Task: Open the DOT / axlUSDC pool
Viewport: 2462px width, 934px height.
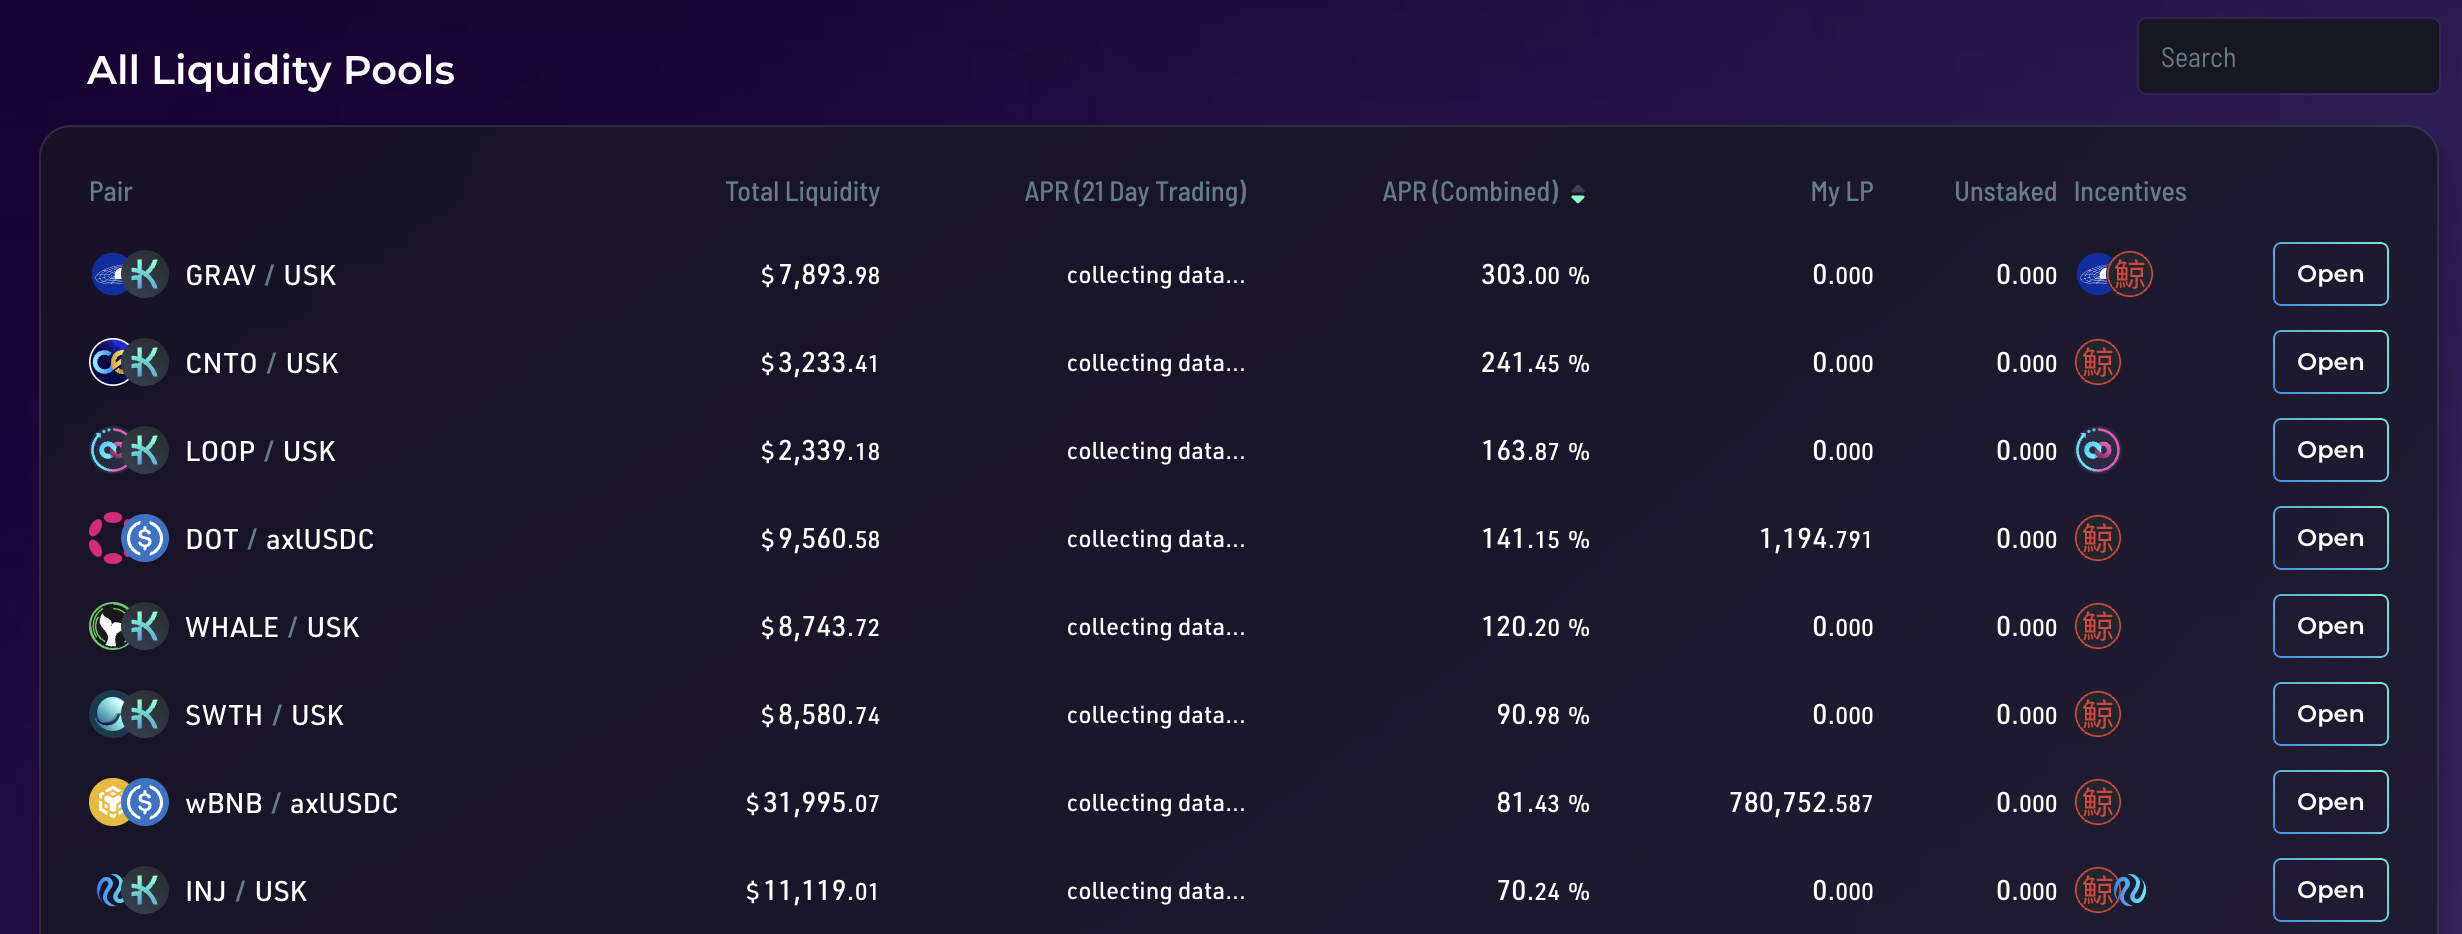Action: point(2330,538)
